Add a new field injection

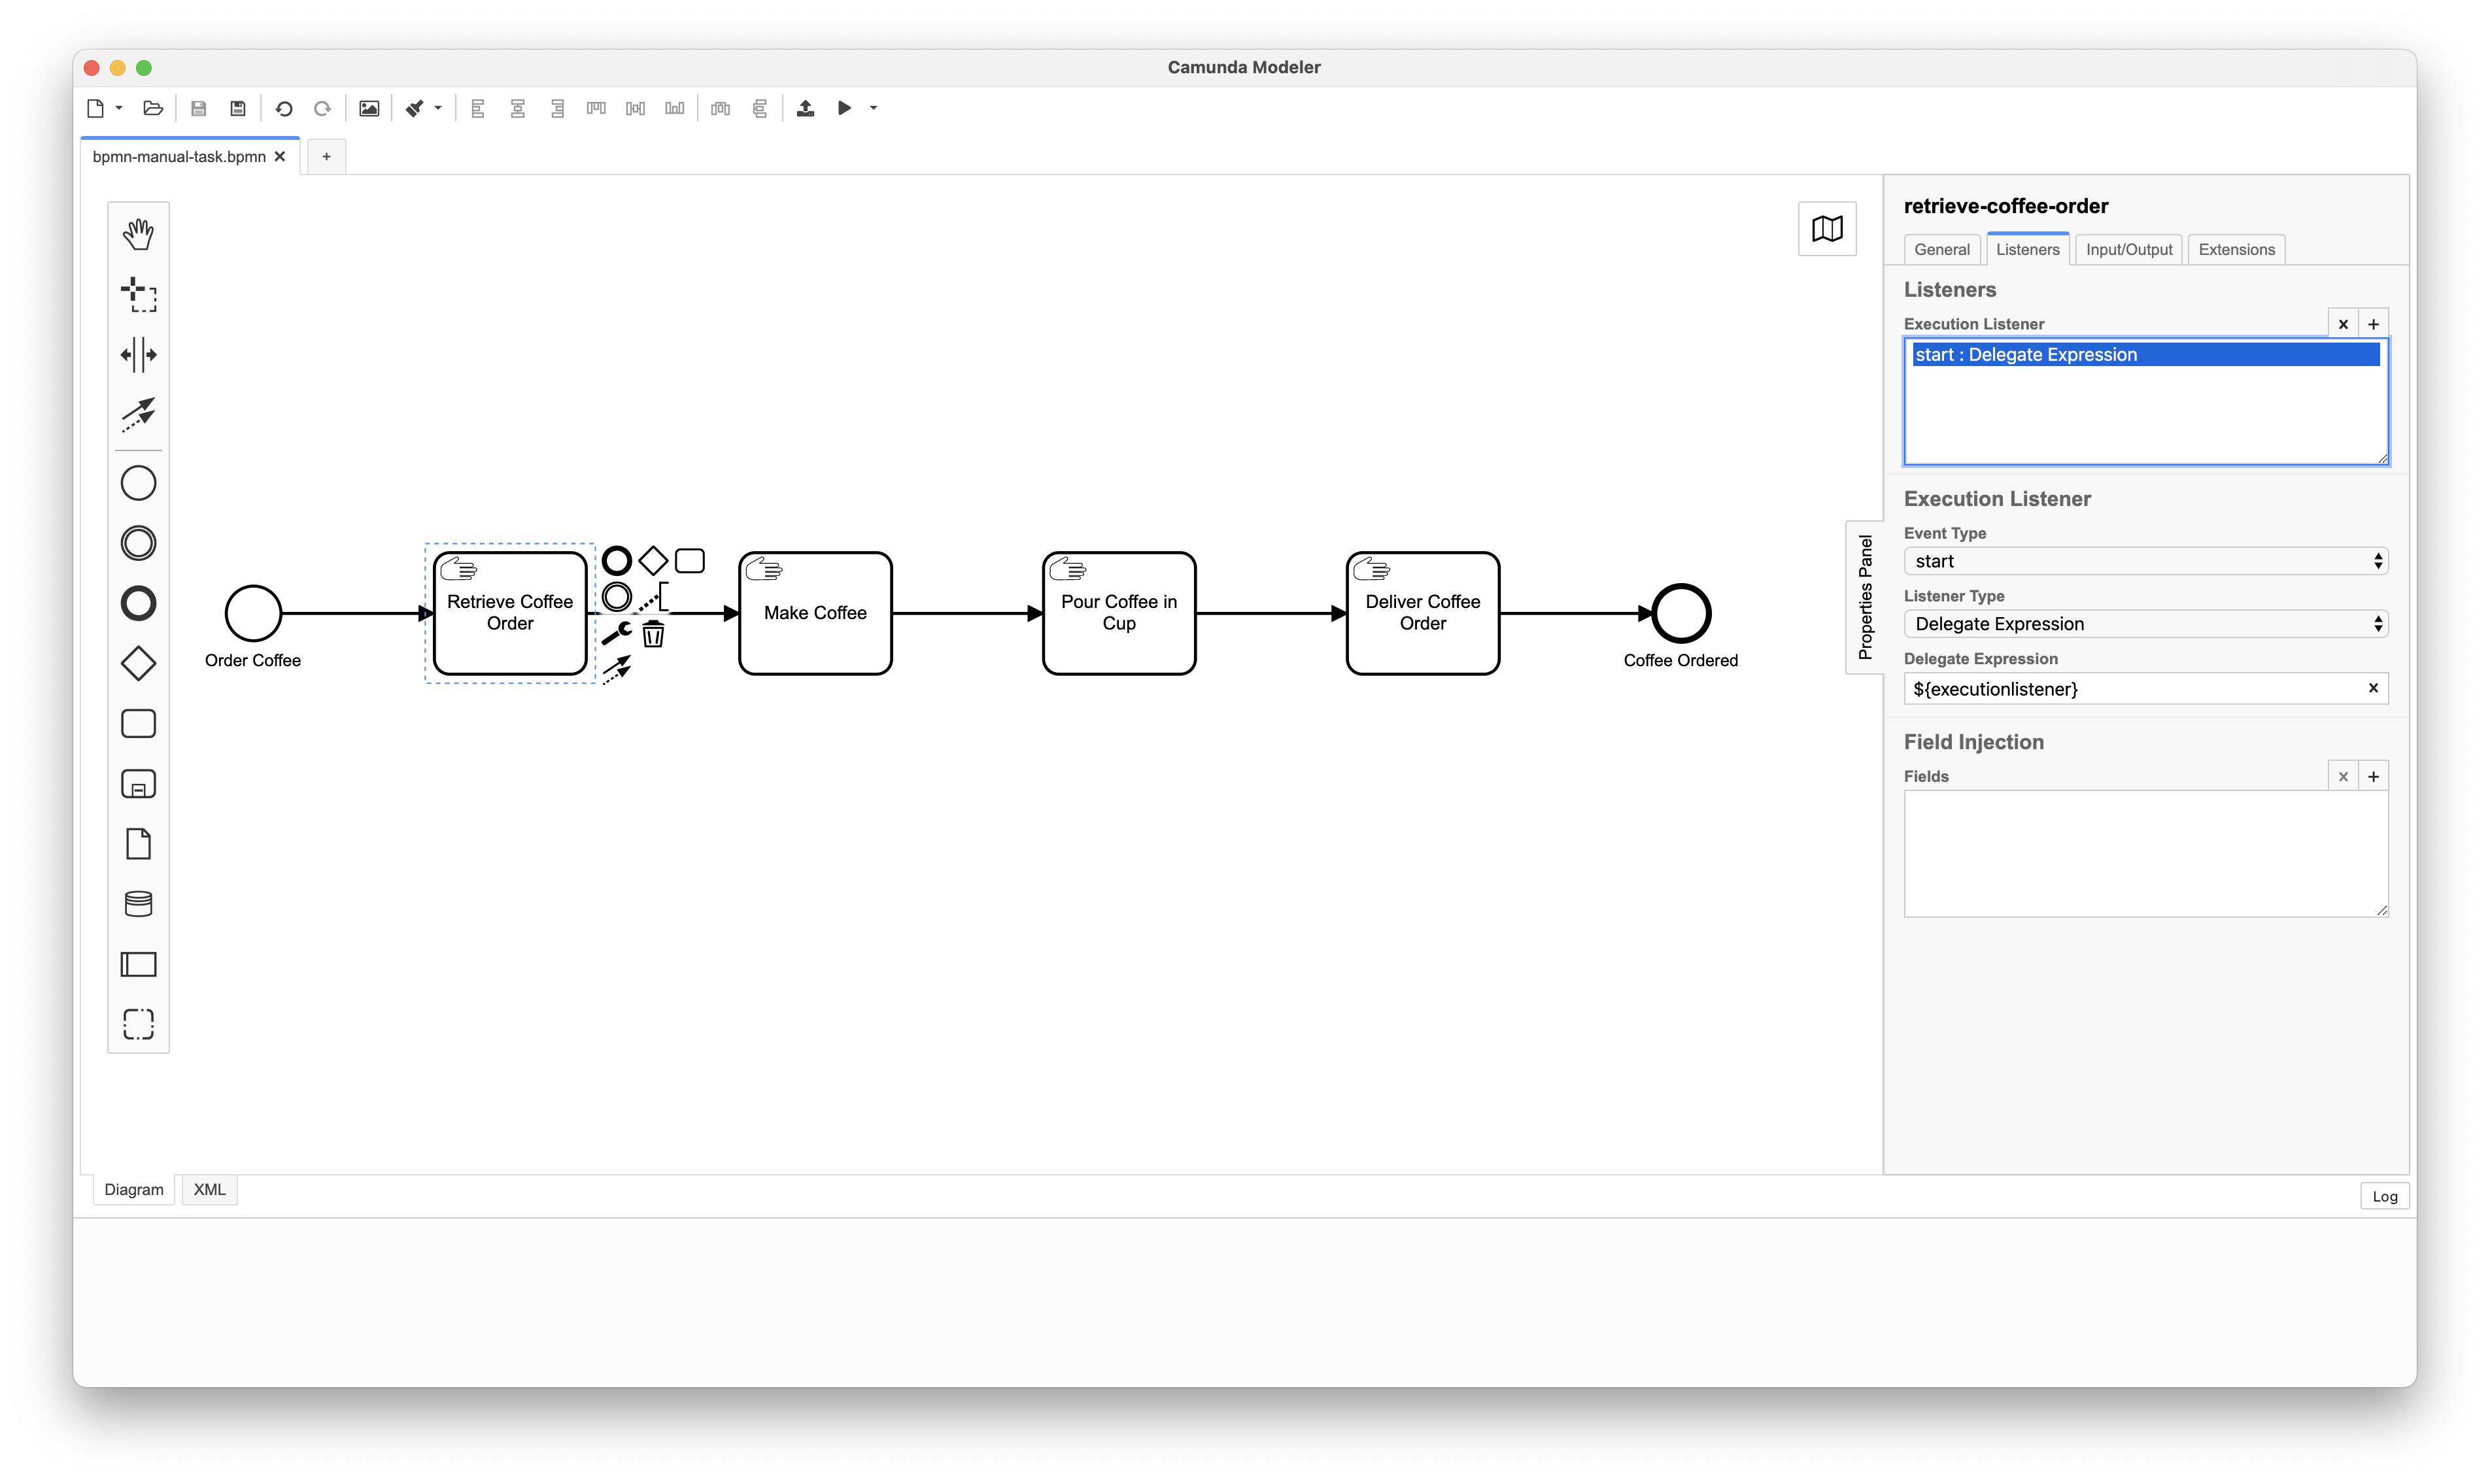pyautogui.click(x=2373, y=777)
